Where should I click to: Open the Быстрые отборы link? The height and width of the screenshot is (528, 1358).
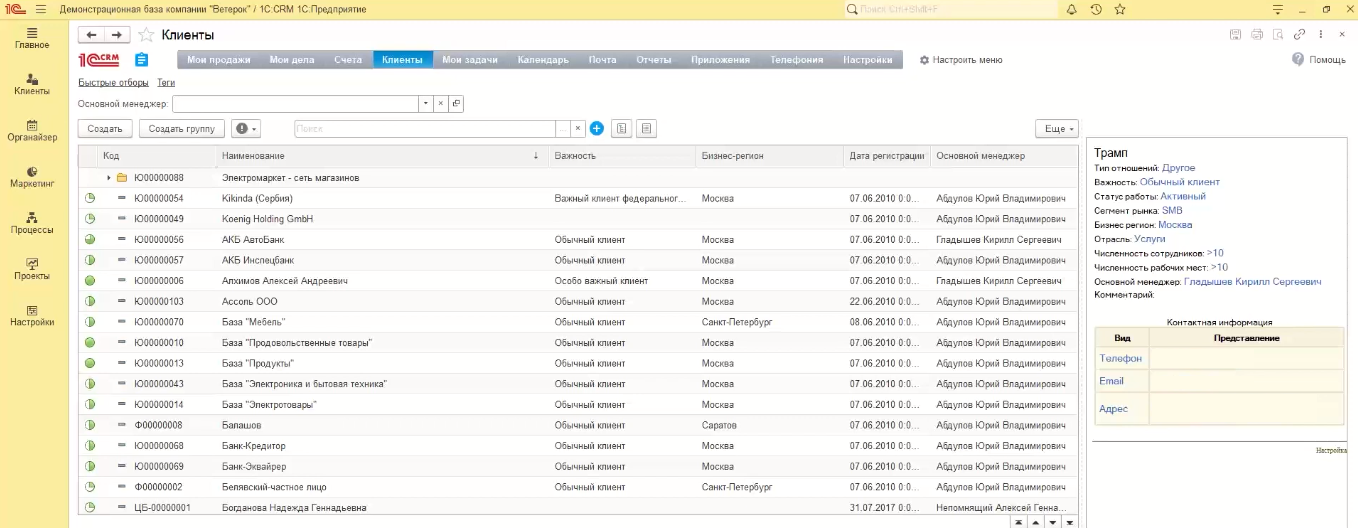(x=113, y=83)
